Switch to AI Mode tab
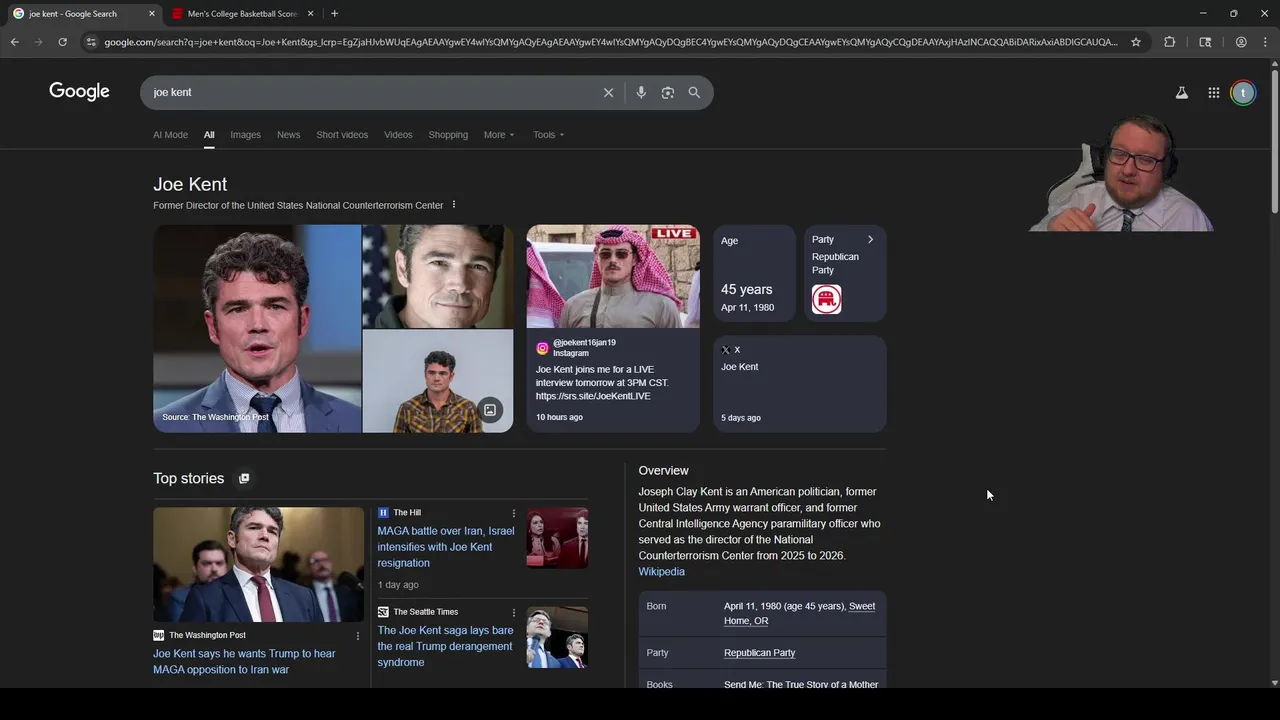1280x720 pixels. (x=170, y=135)
